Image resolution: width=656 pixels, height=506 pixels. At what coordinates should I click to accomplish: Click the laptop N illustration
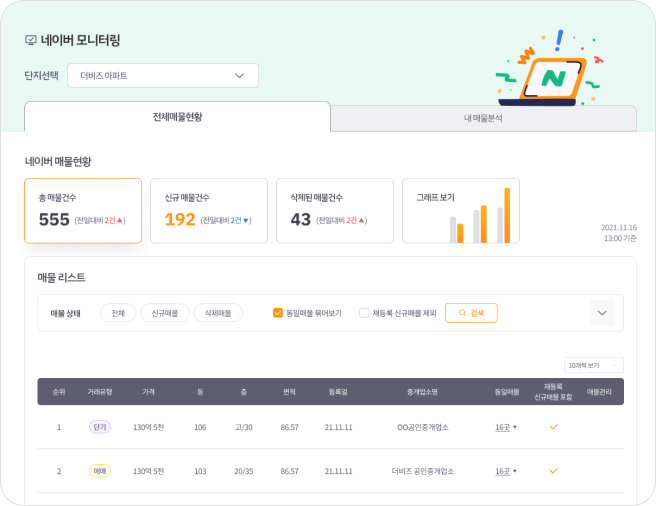coord(550,69)
